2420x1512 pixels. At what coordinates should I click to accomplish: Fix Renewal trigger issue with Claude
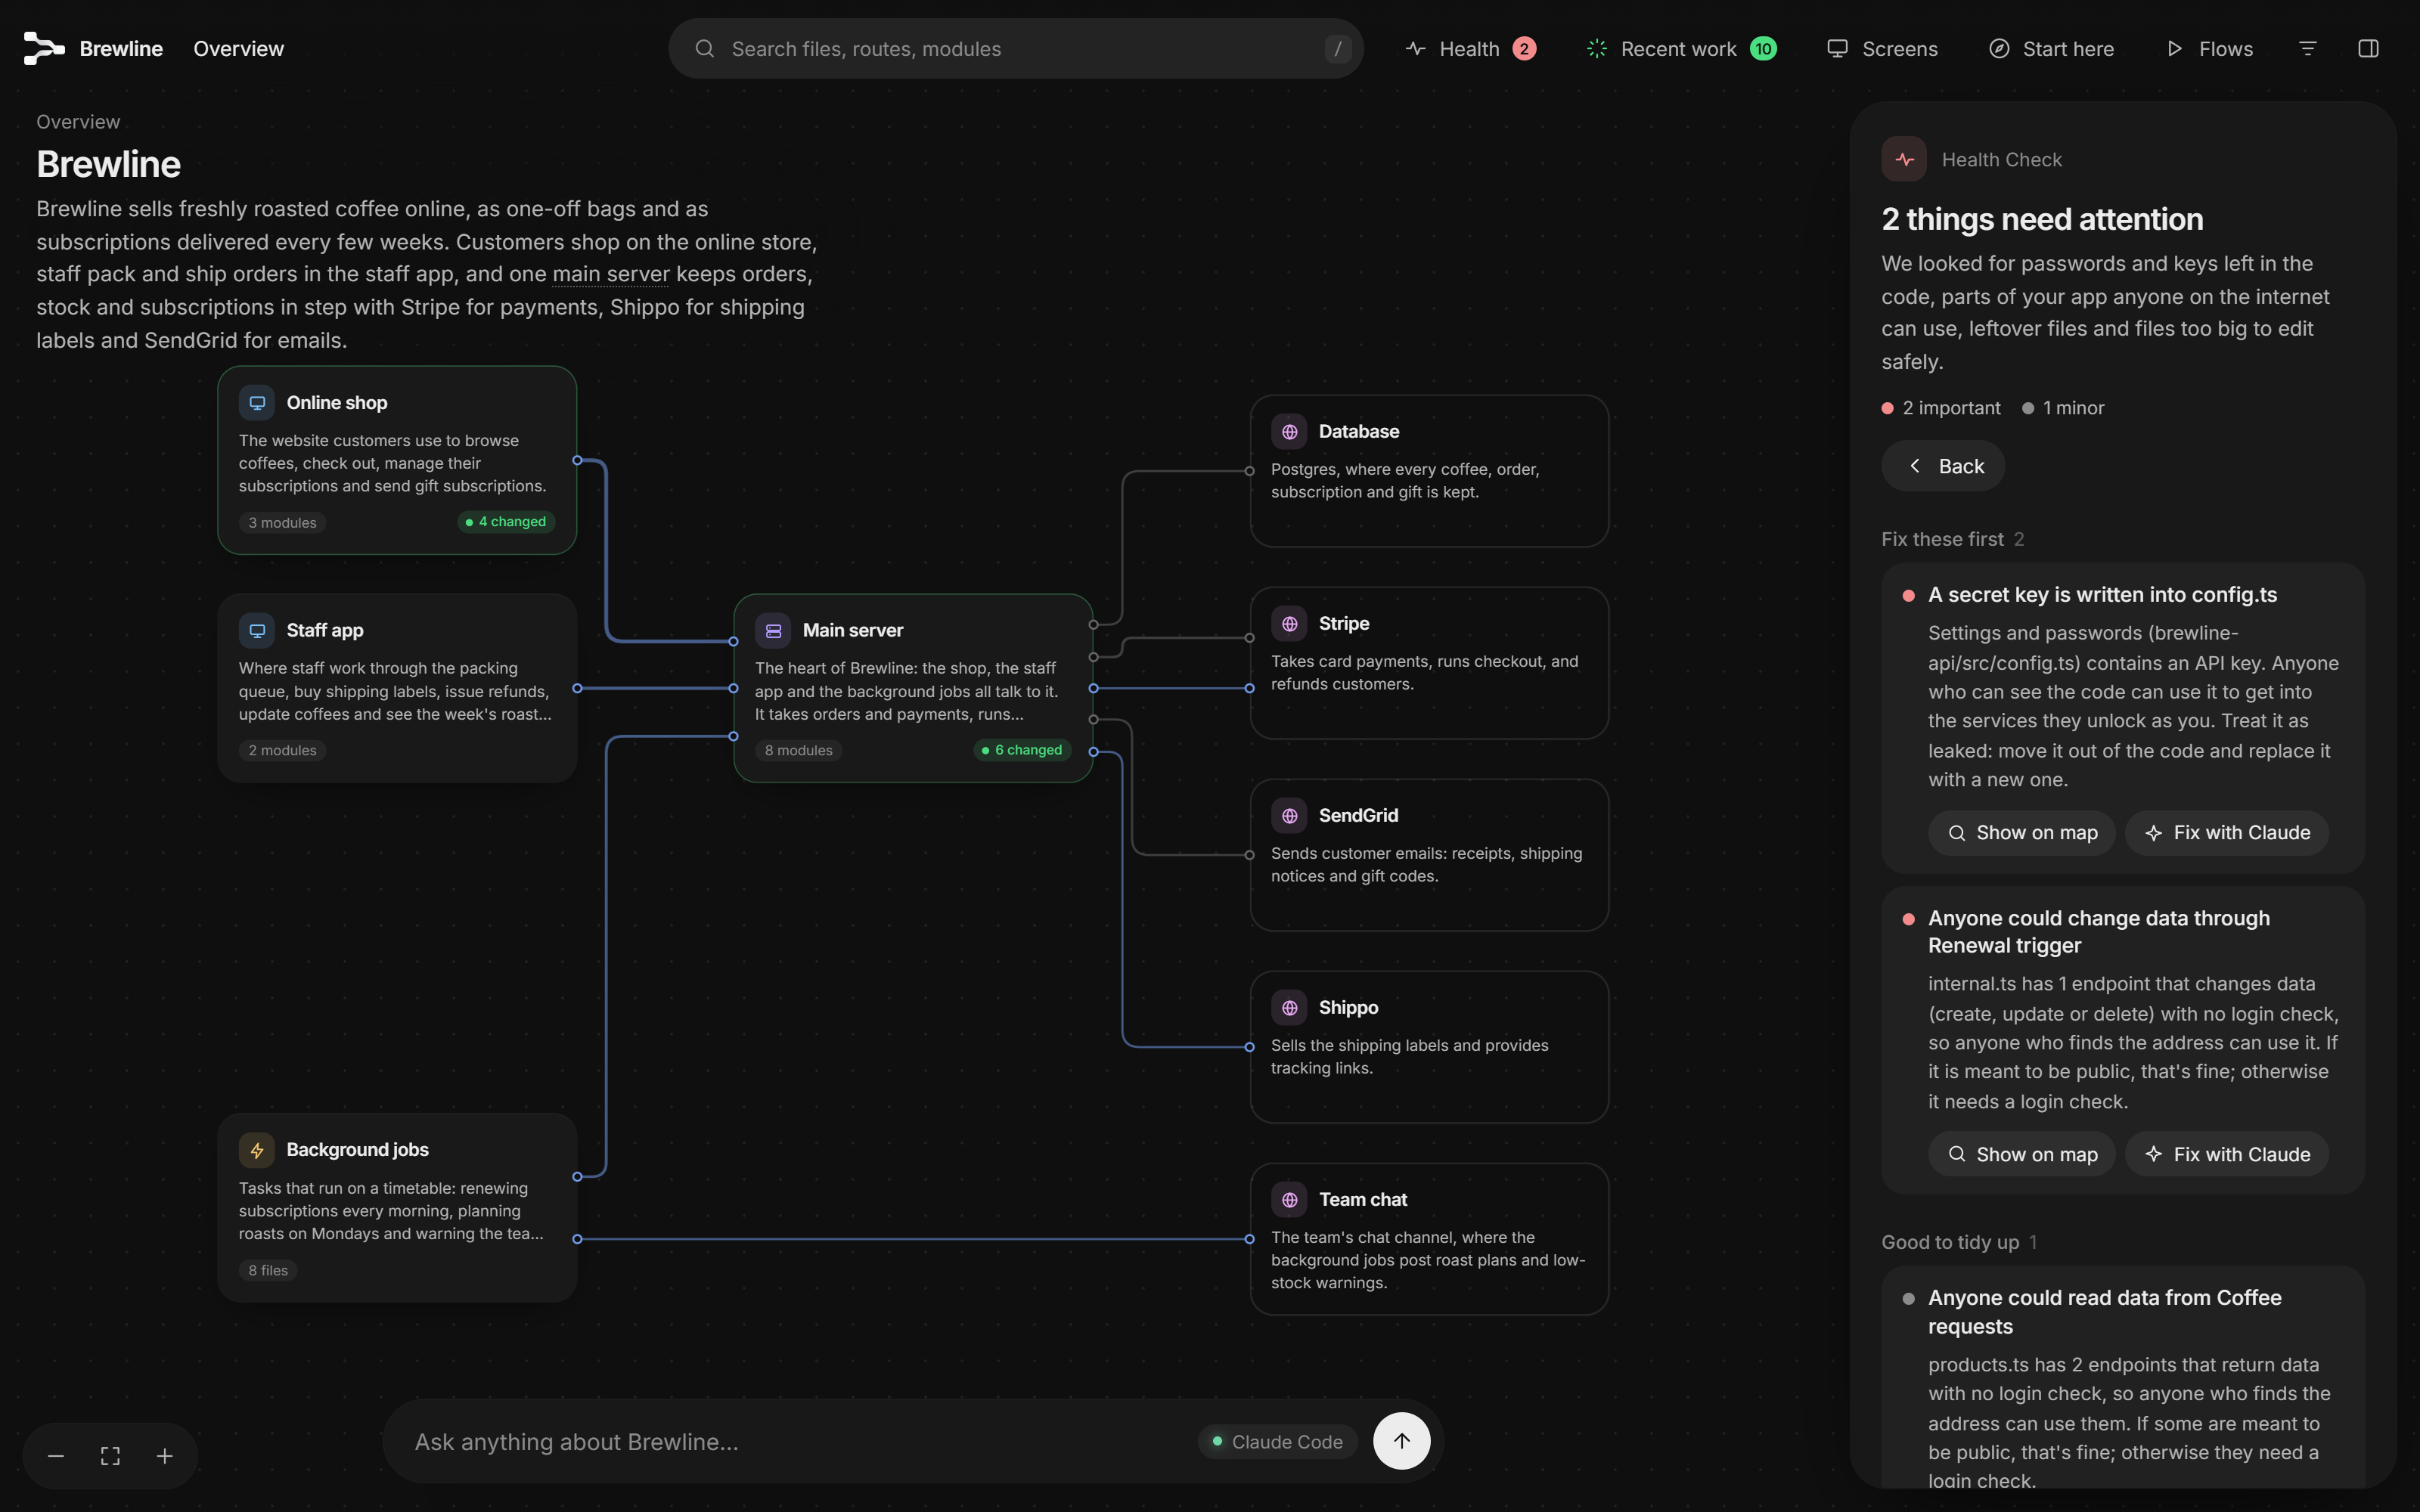[2227, 1154]
